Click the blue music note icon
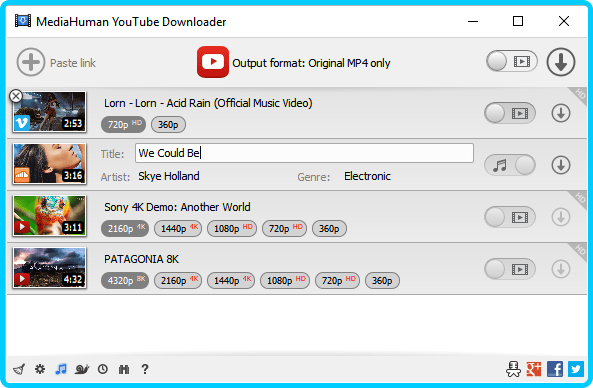593x388 pixels. (x=61, y=369)
